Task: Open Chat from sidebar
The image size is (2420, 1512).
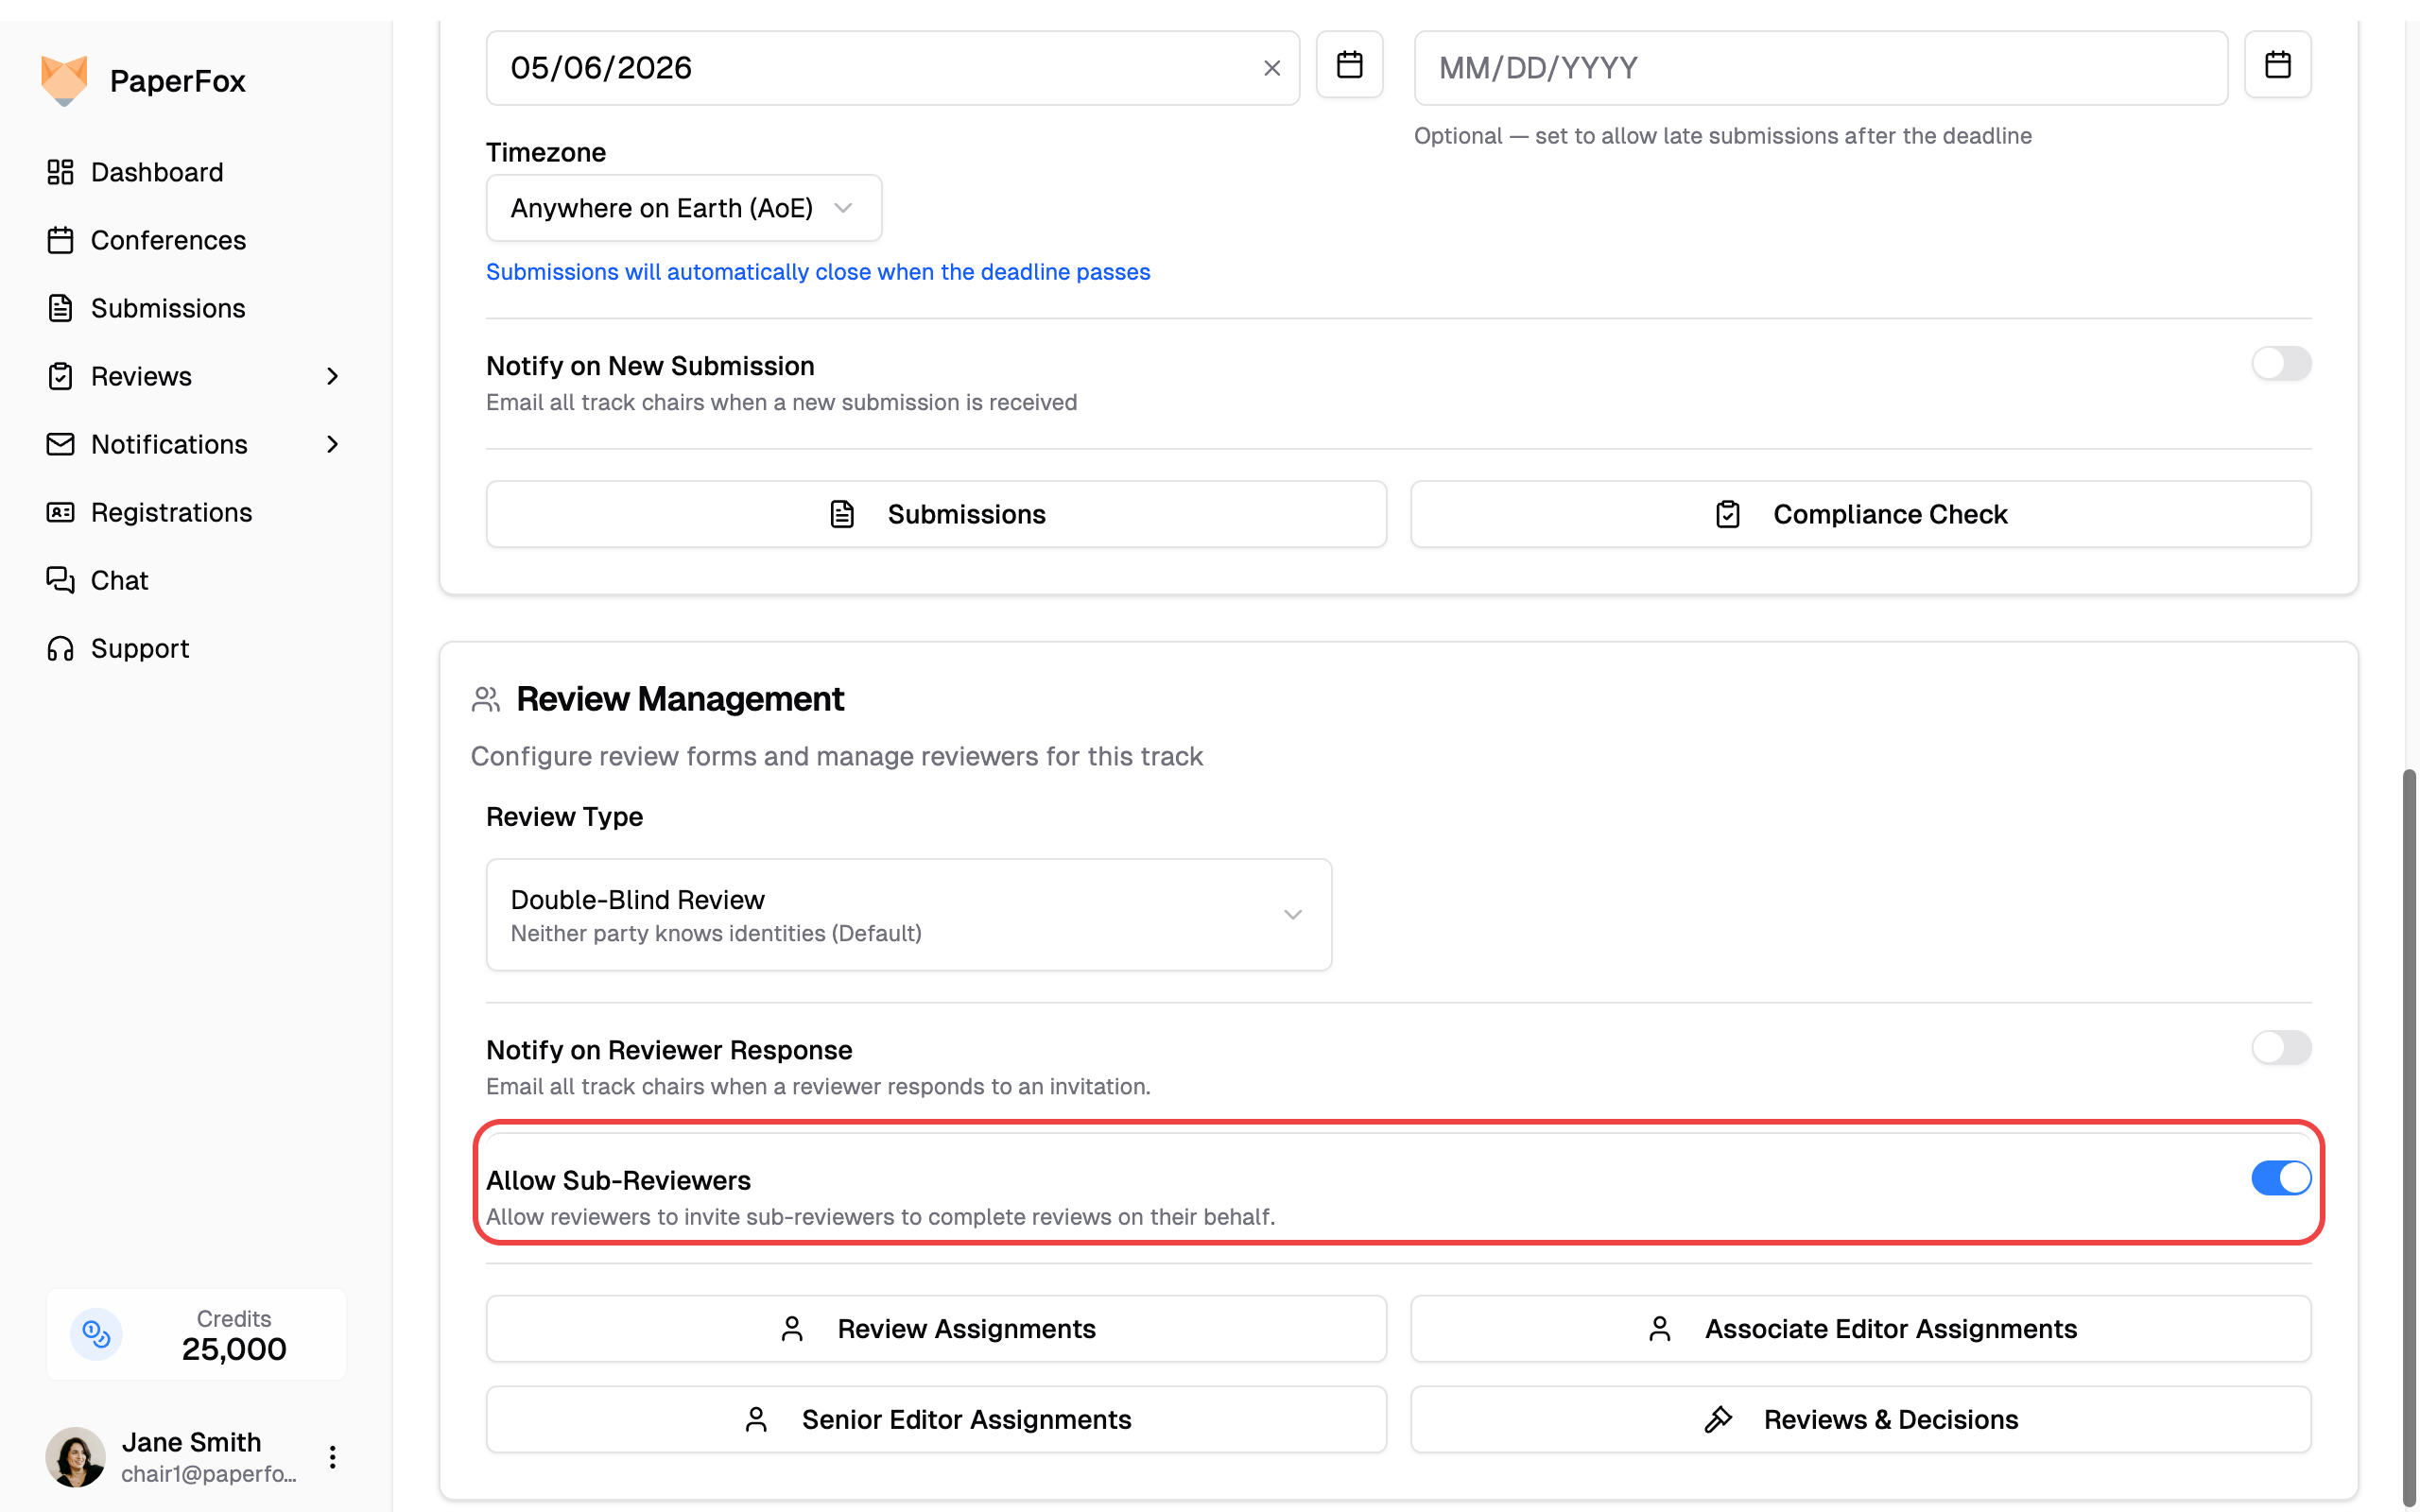Action: pyautogui.click(x=119, y=580)
